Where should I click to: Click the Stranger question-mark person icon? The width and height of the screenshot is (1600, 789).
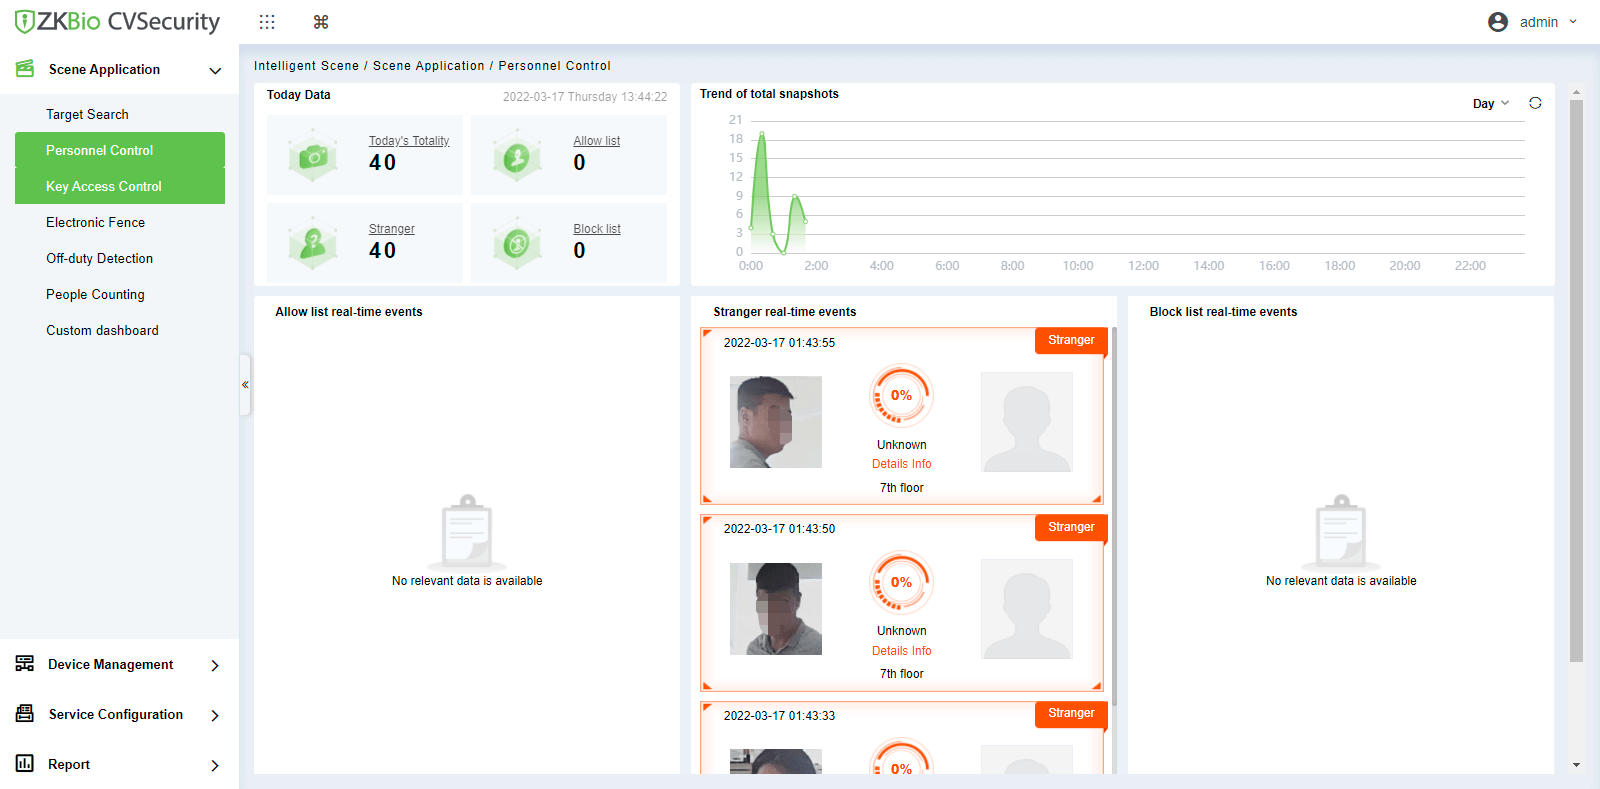point(313,243)
